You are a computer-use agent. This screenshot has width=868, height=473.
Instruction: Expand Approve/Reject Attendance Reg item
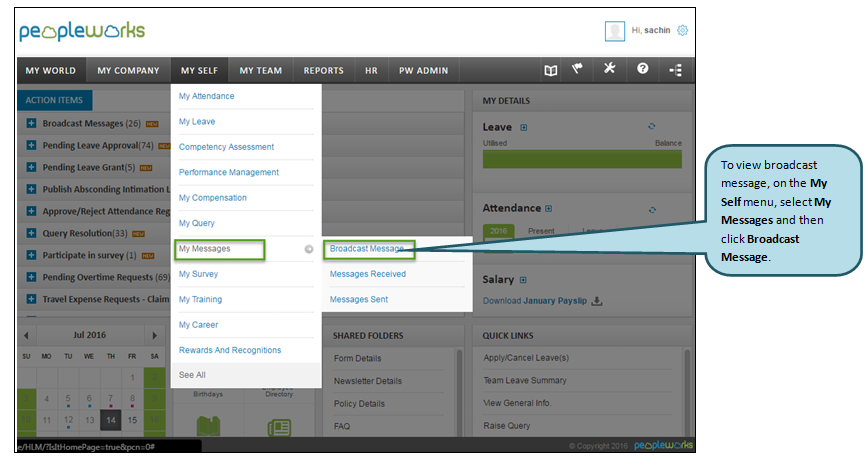(32, 211)
